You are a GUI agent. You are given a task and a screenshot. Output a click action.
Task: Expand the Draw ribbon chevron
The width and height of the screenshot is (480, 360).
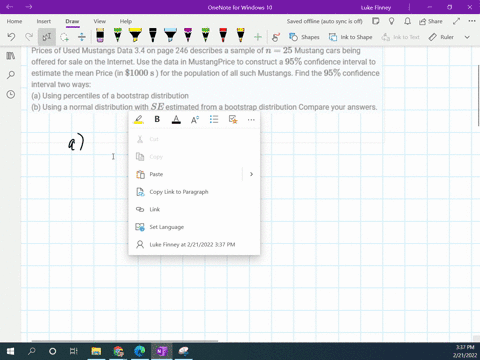point(467,37)
